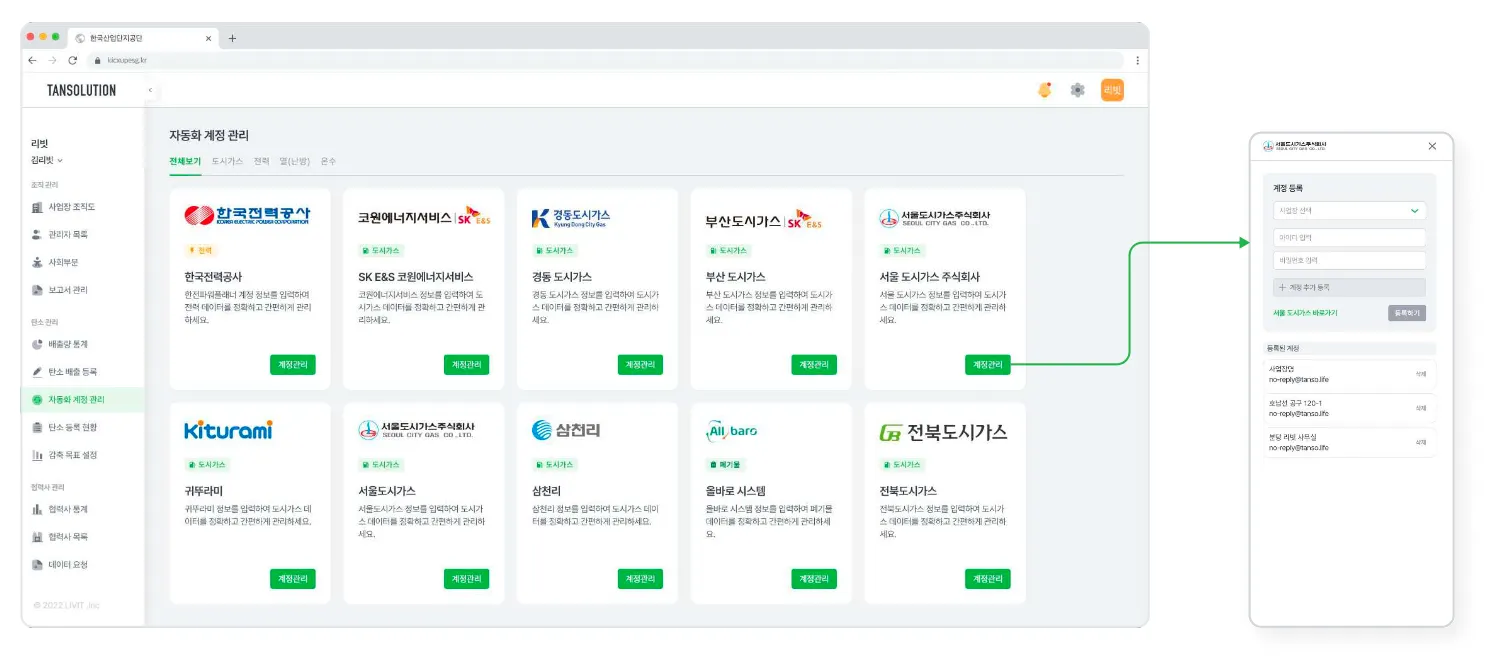
Task: Click the browser address bar
Action: (605, 60)
